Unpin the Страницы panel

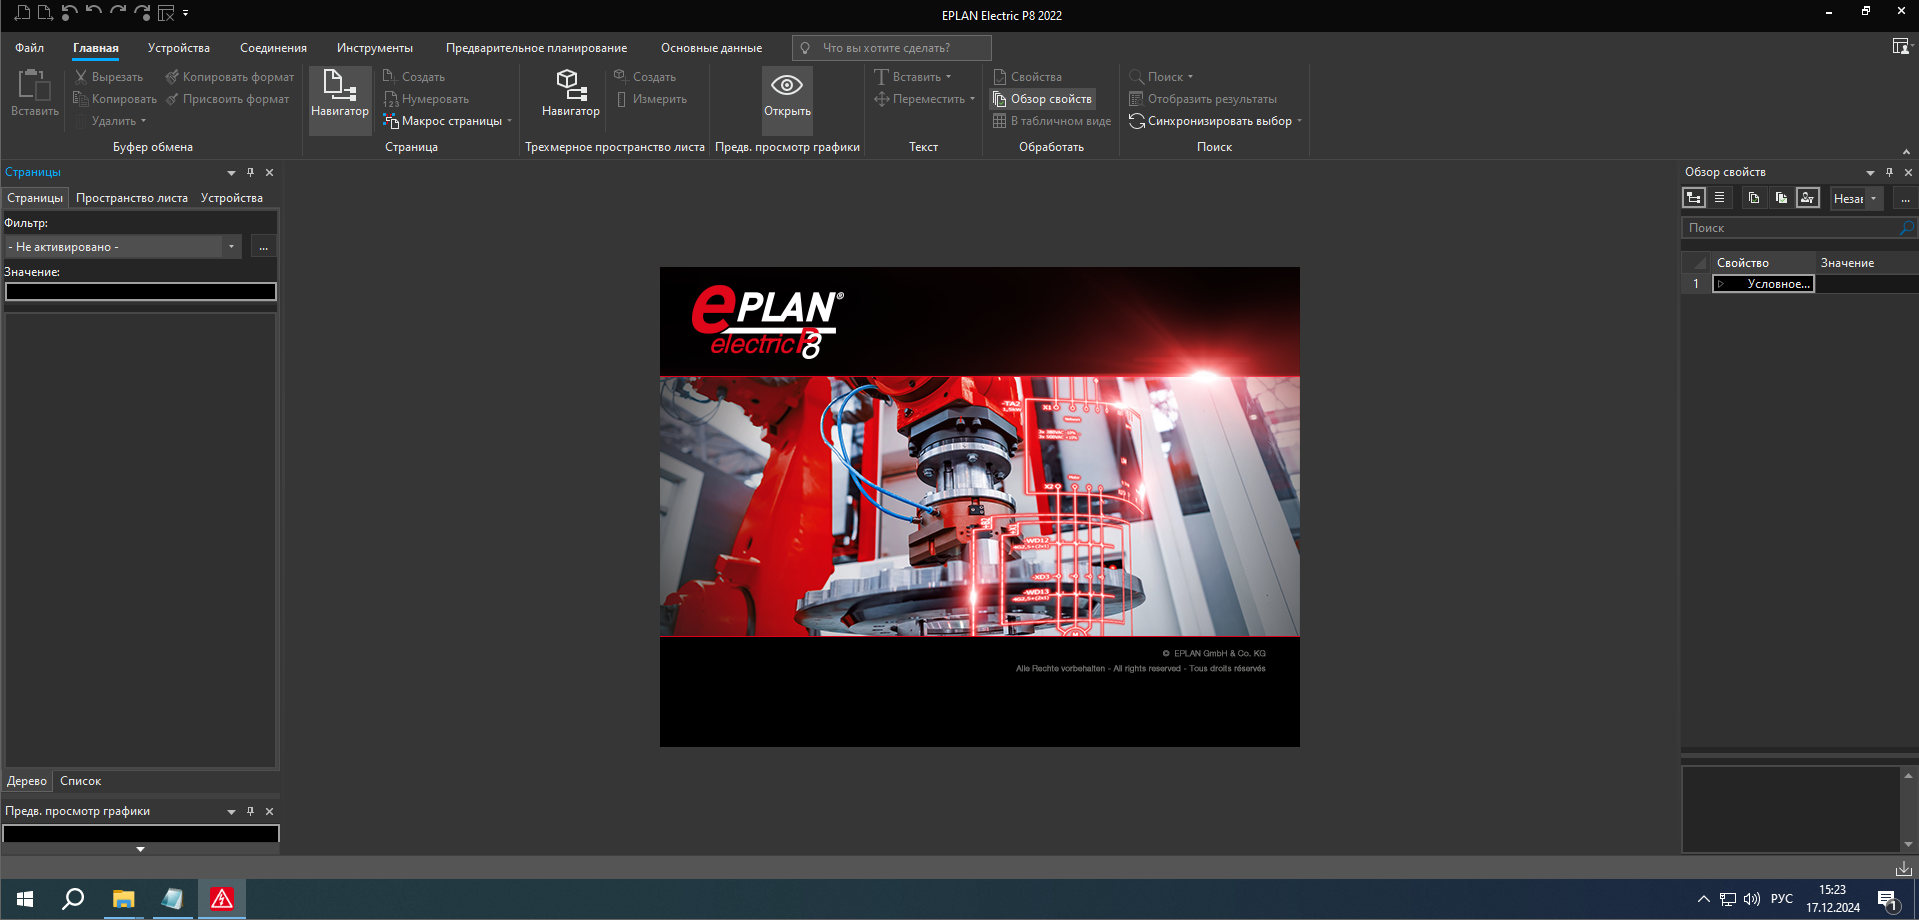tap(249, 172)
